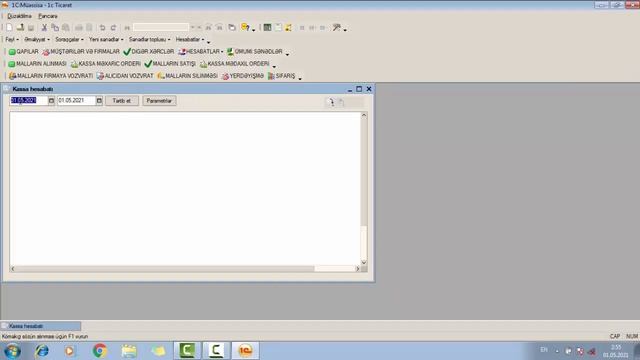Maximize the Kassa hesabatı window
This screenshot has height=360, width=640.
[x=359, y=89]
